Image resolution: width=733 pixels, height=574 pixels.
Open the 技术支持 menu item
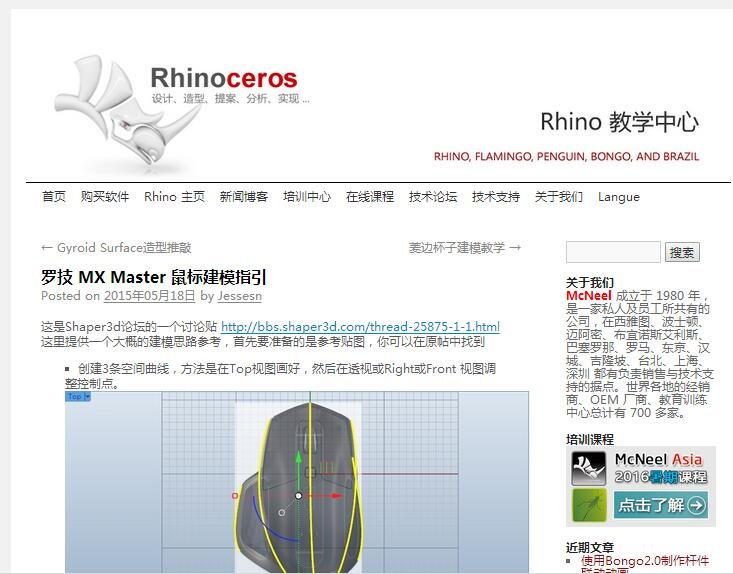click(496, 197)
